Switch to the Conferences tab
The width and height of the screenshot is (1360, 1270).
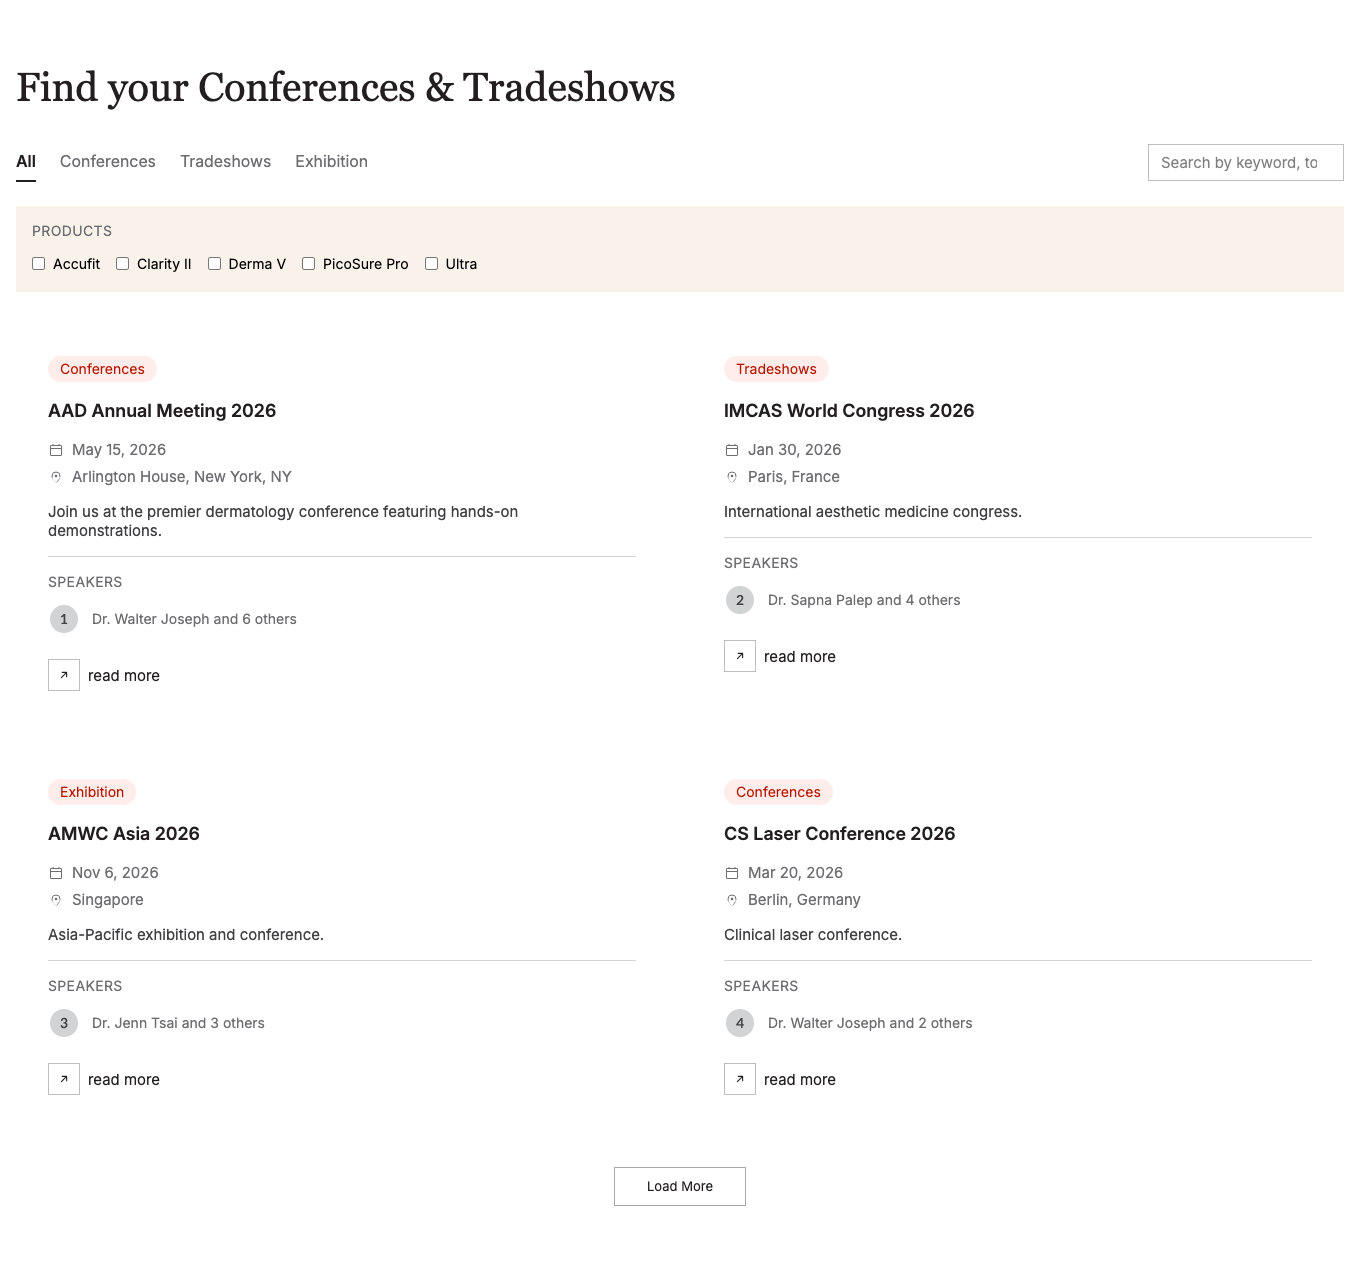coord(108,161)
